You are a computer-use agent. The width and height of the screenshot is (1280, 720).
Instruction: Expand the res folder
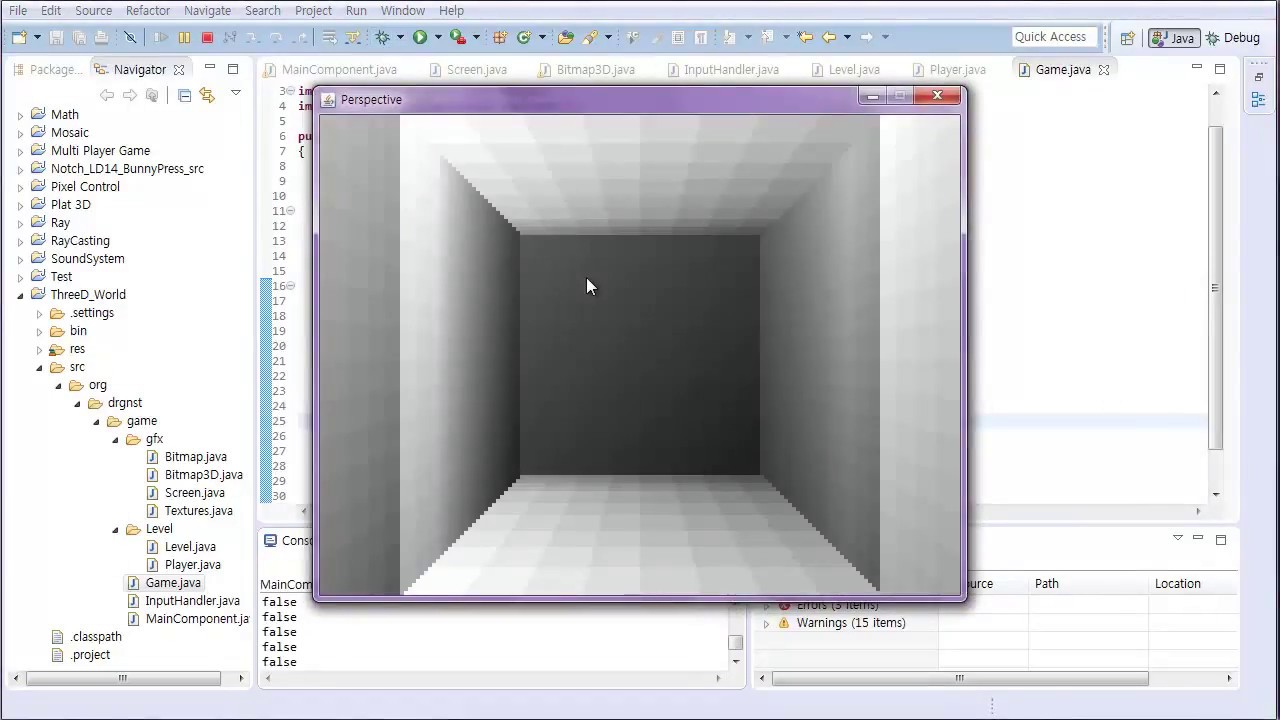39,349
